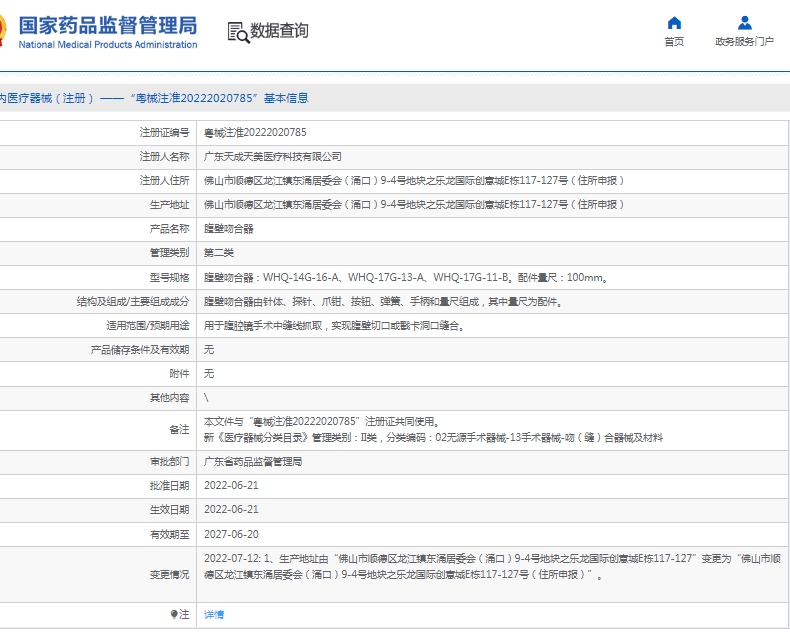Click 无 value in 产品储存条件及有效期 row
The width and height of the screenshot is (790, 635).
click(209, 350)
